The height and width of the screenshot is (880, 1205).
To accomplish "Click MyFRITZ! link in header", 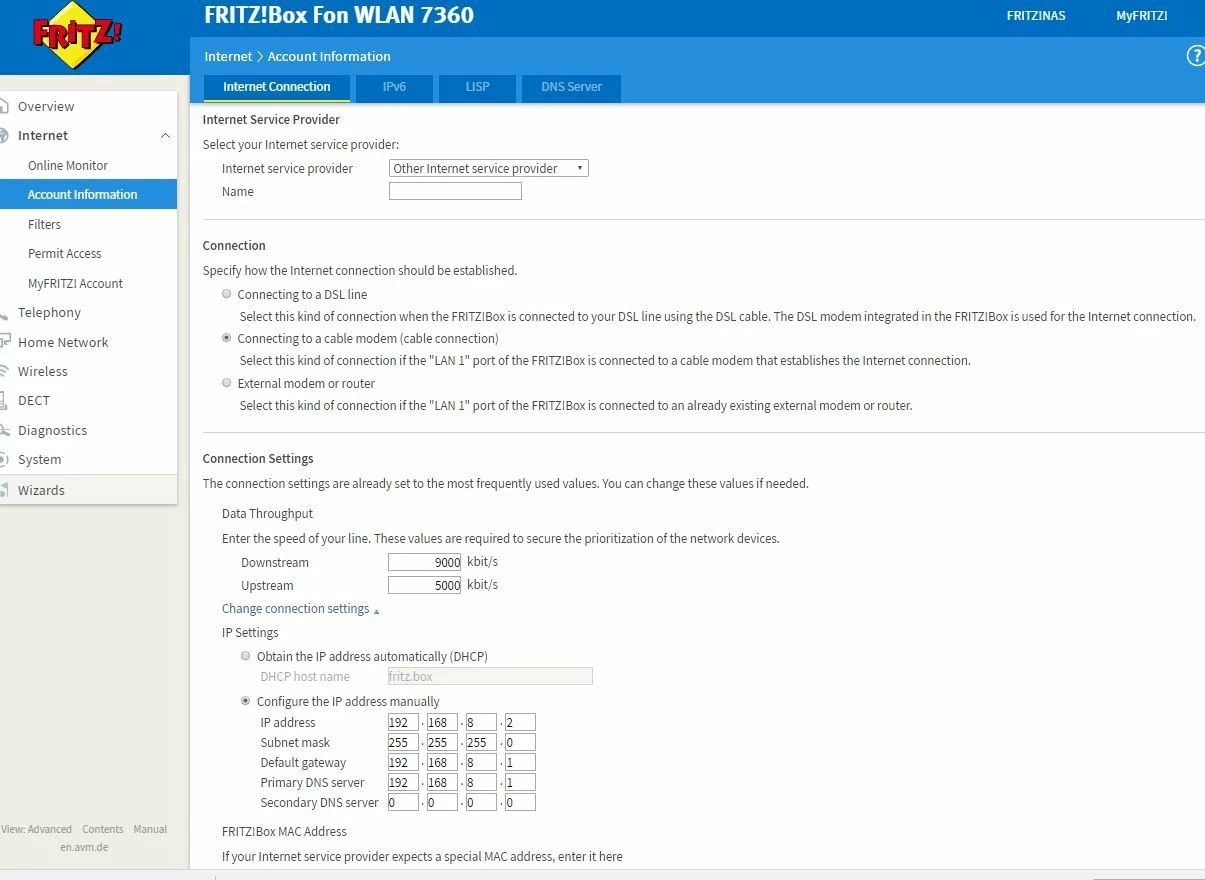I will 1142,16.
